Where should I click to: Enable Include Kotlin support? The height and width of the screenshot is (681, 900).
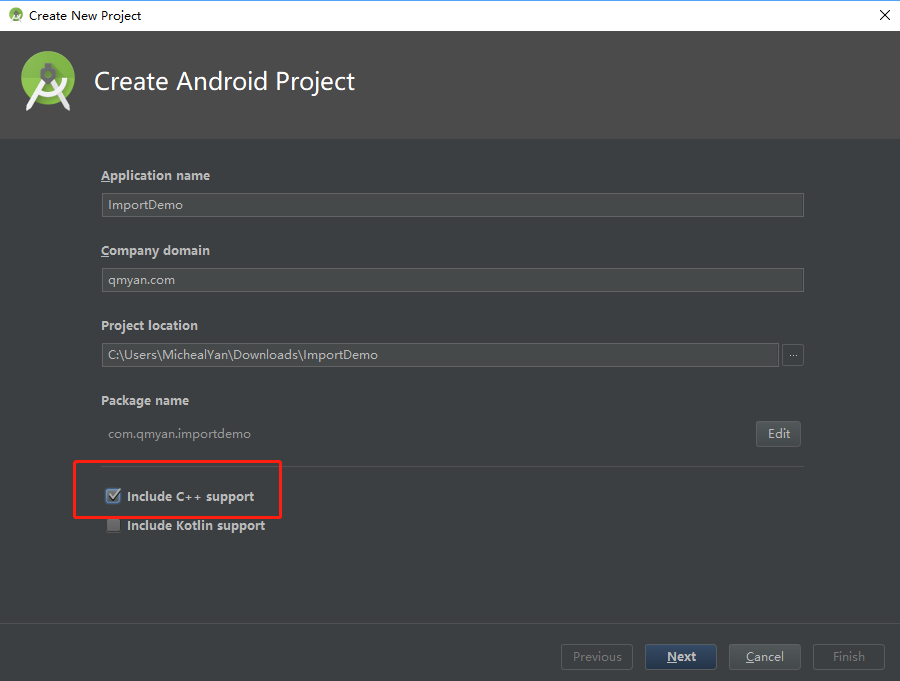click(x=113, y=524)
